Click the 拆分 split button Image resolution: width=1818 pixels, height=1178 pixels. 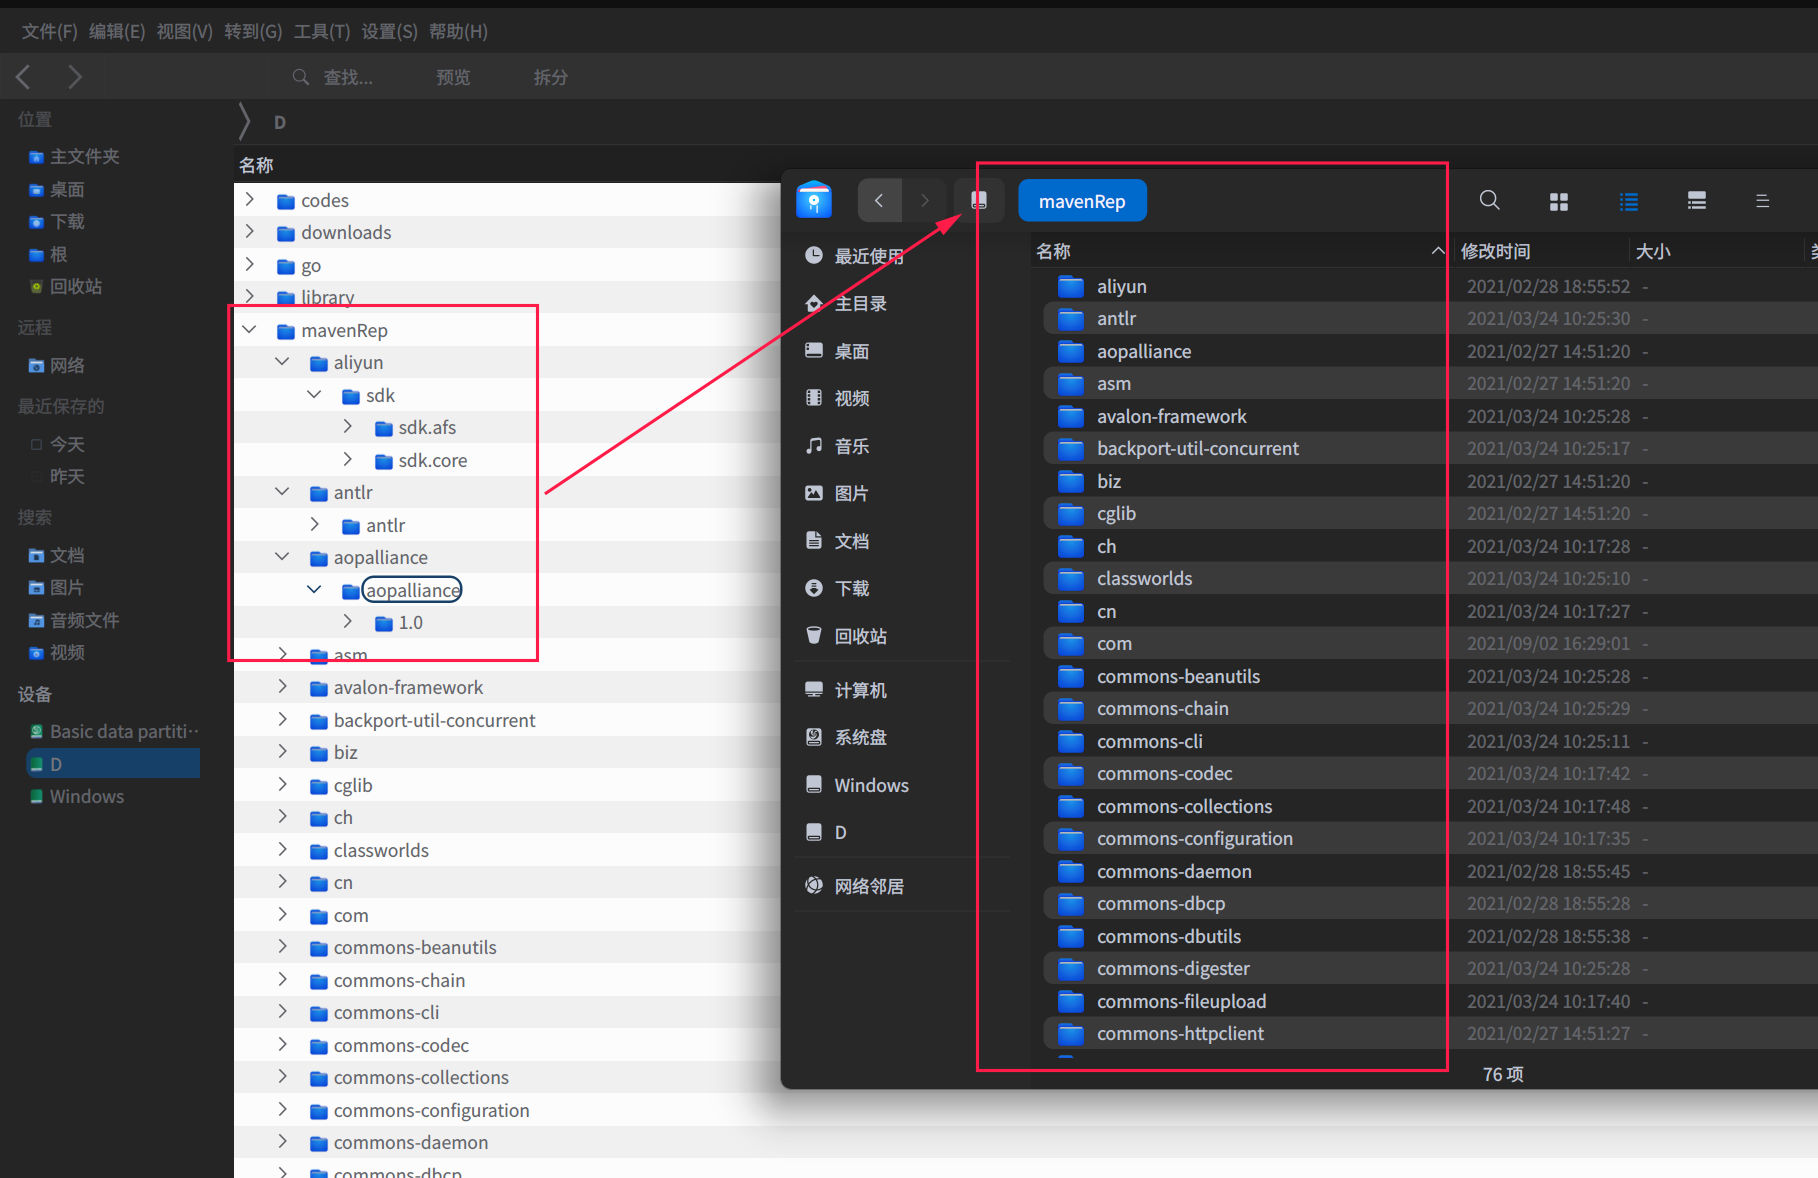(x=550, y=77)
